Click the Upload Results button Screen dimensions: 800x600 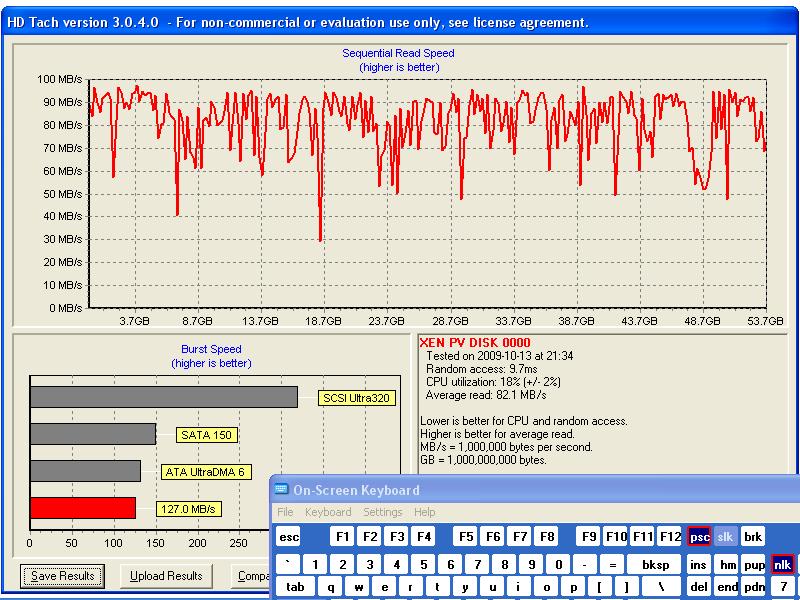coord(166,576)
